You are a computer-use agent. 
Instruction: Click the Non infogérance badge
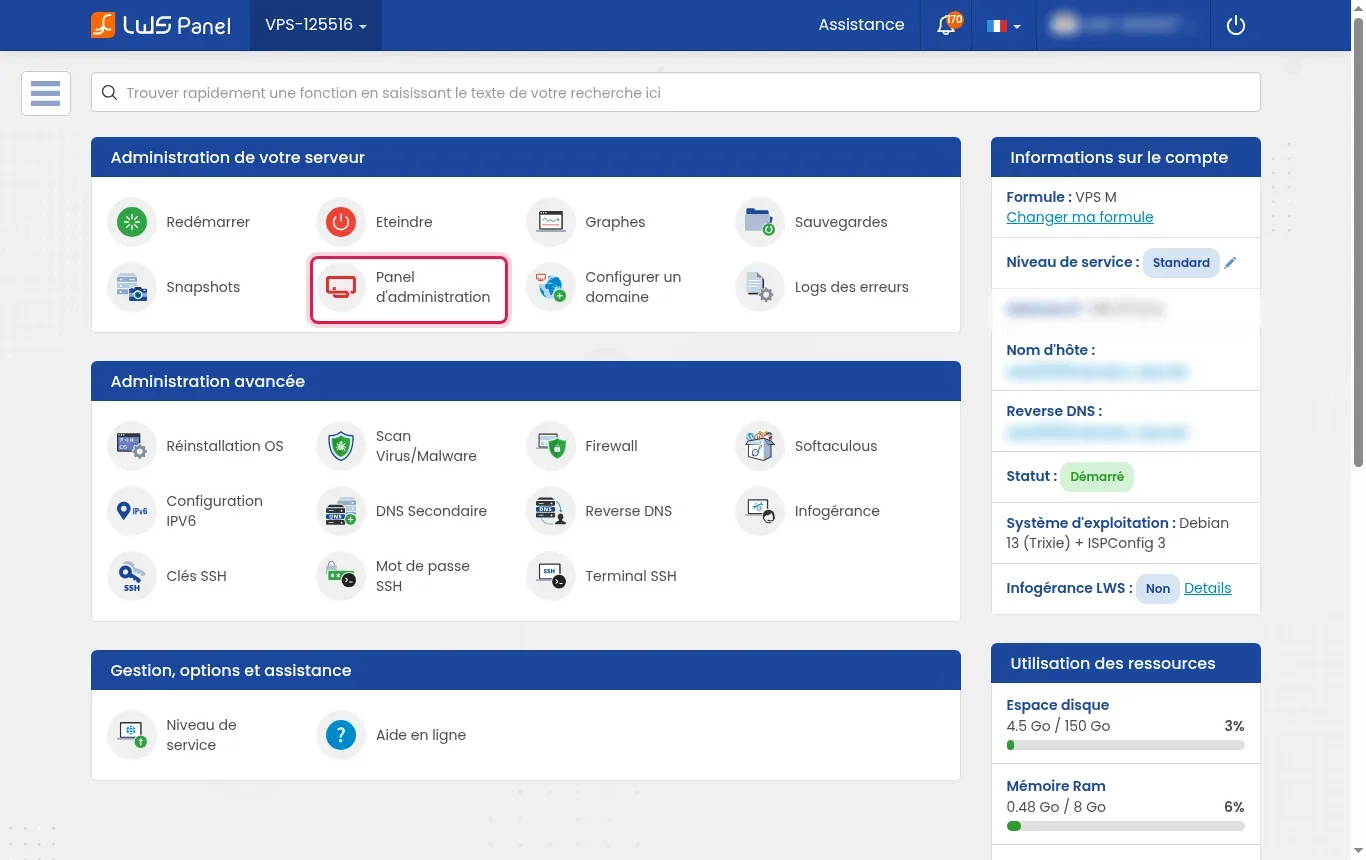pos(1158,589)
